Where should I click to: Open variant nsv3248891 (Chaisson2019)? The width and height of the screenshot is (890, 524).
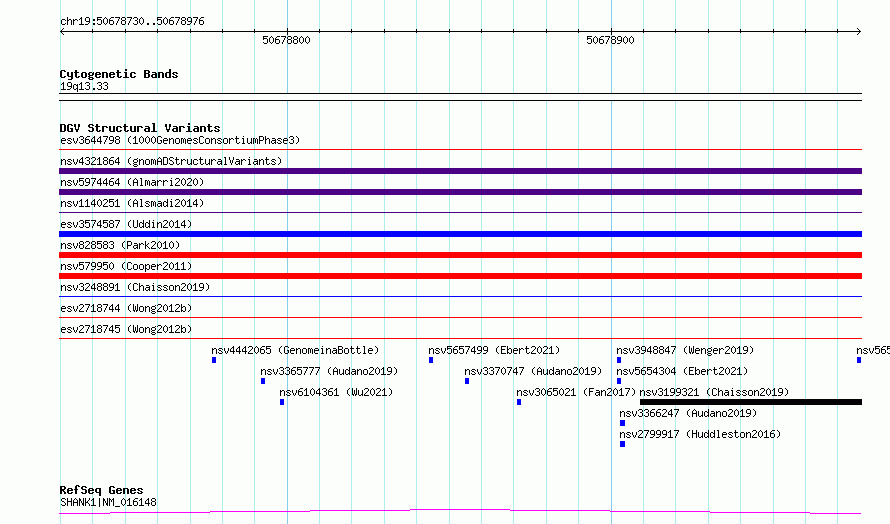pos(135,287)
